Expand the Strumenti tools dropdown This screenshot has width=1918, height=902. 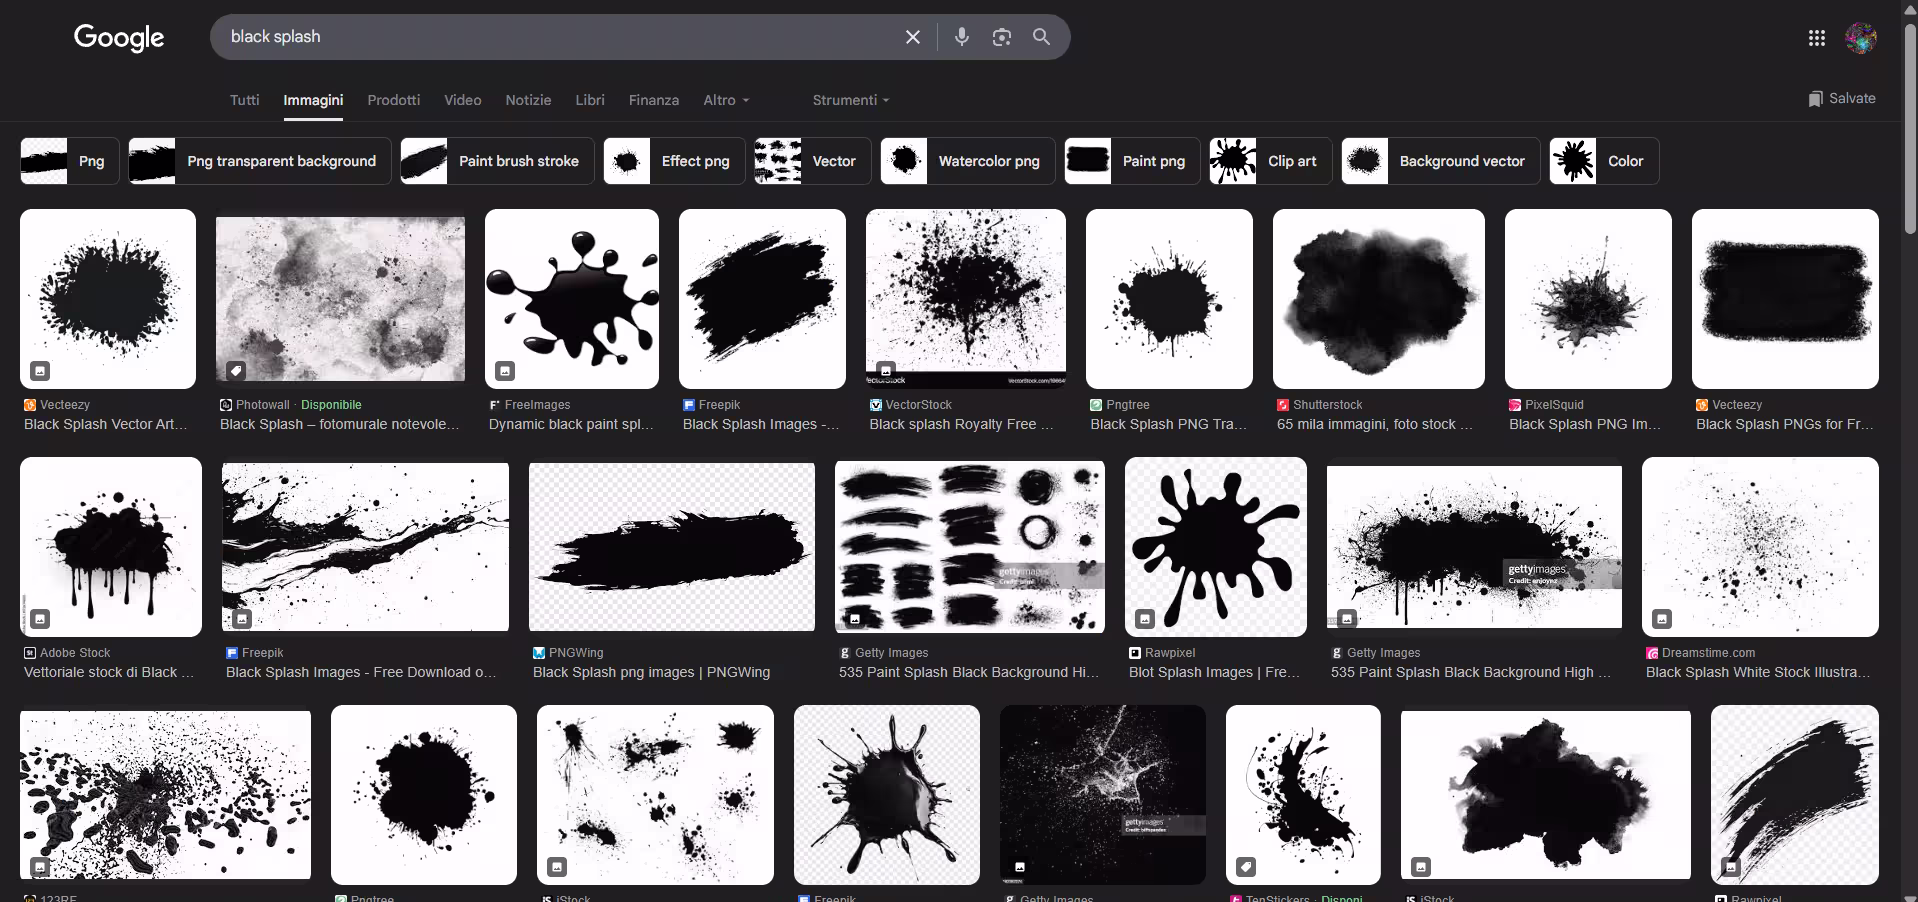tap(850, 100)
